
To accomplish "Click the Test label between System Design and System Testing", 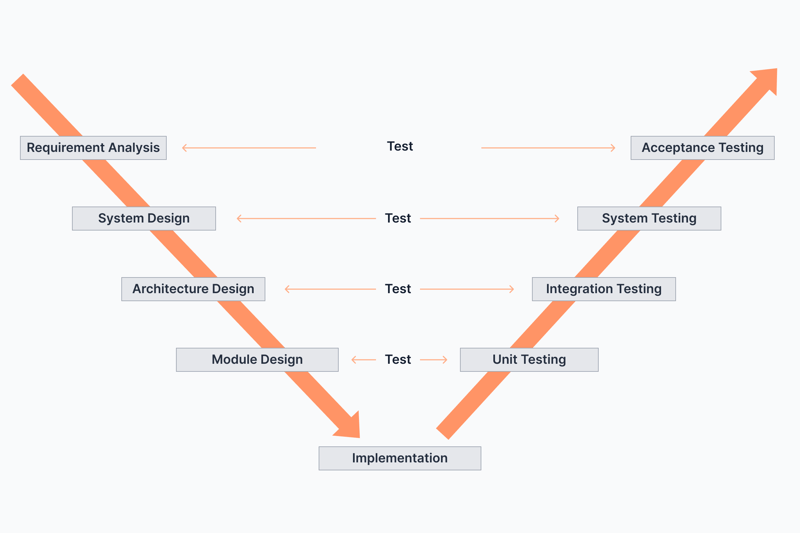I will (398, 218).
